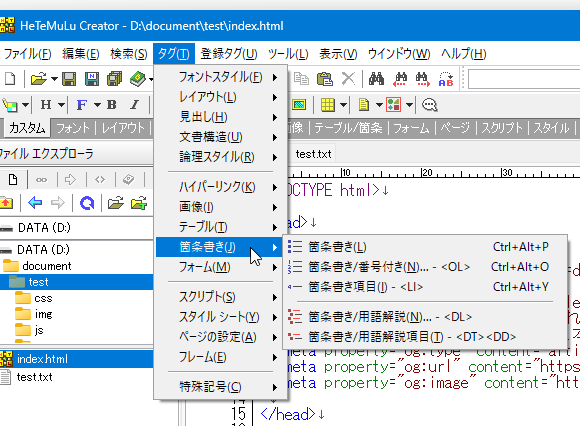580x426 pixels.
Task: Click the yellow document page icon
Action: pos(364,105)
